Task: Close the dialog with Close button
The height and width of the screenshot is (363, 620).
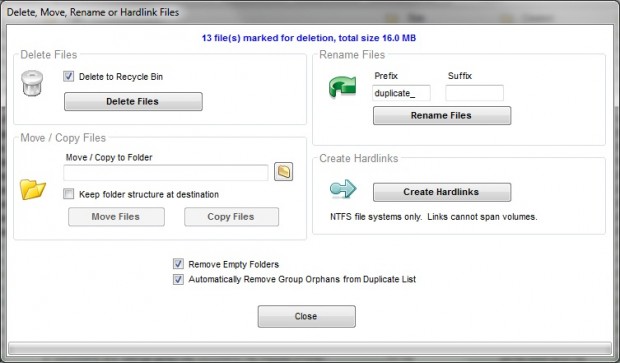Action: (306, 316)
